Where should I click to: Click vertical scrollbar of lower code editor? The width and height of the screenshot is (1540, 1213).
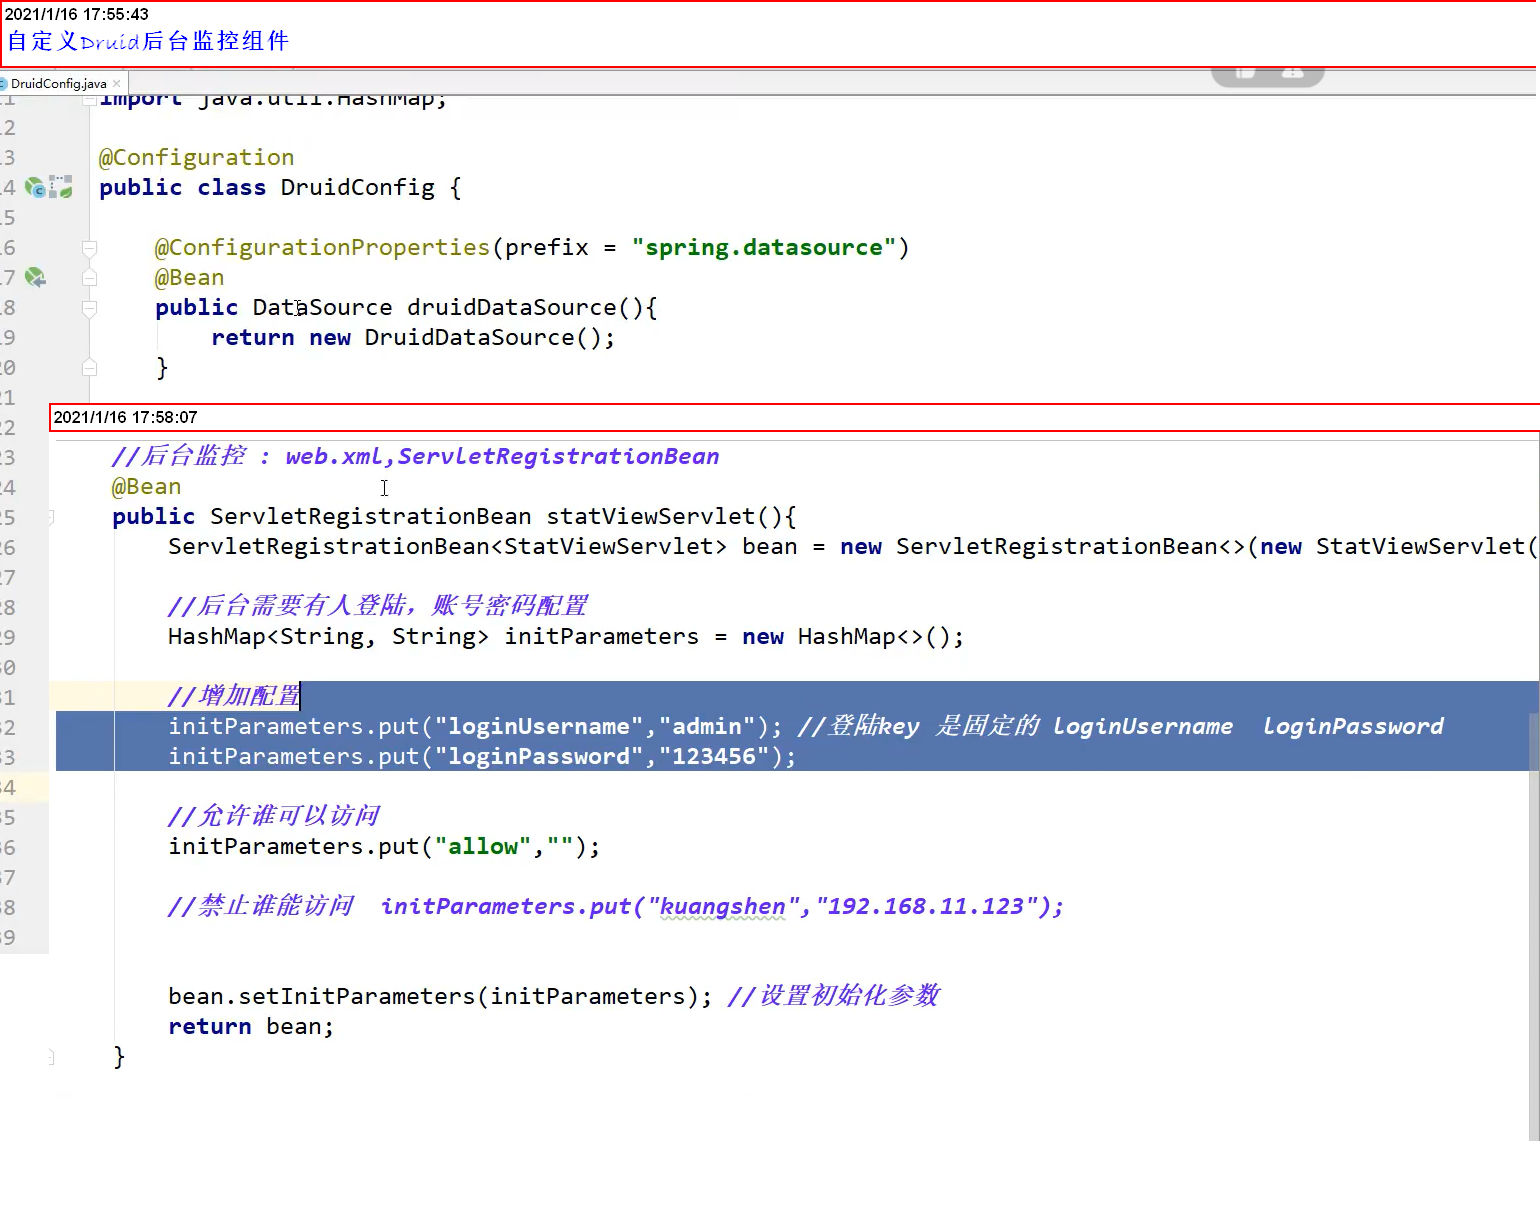pyautogui.click(x=1534, y=925)
